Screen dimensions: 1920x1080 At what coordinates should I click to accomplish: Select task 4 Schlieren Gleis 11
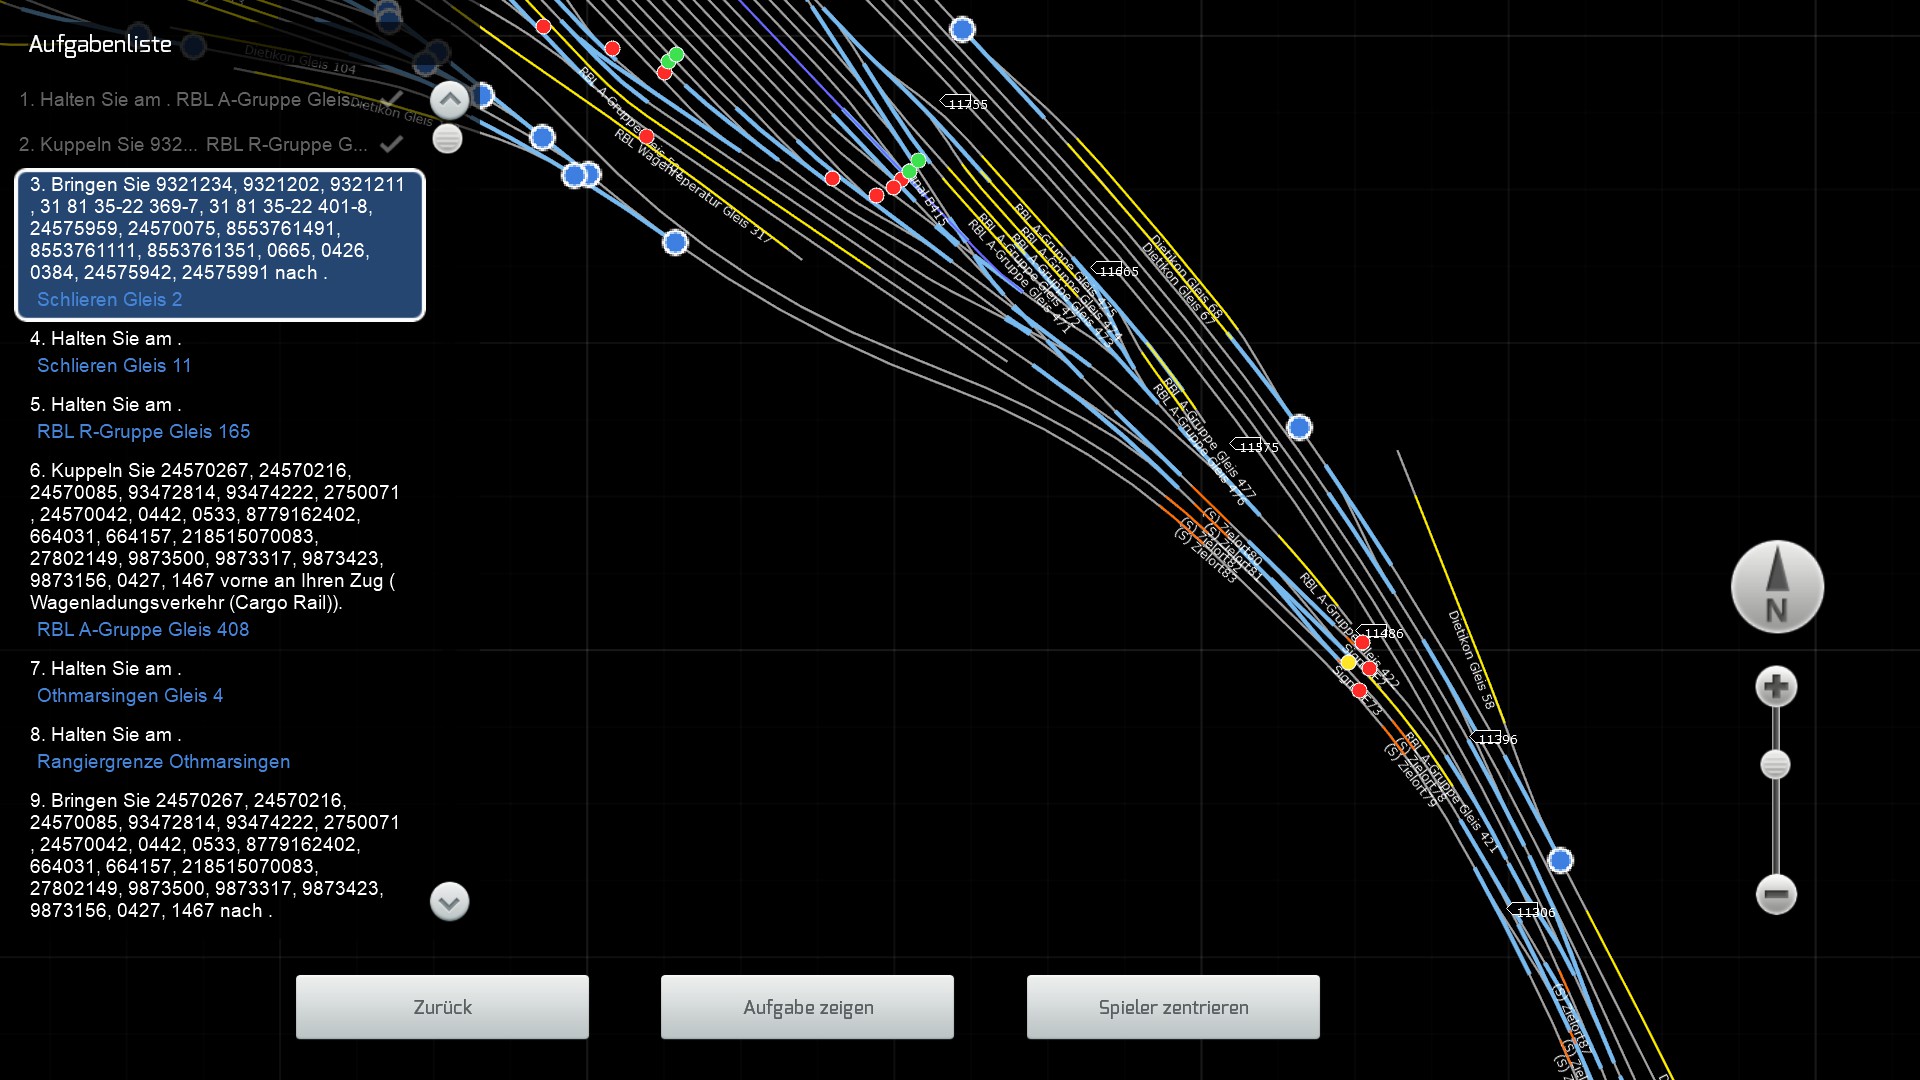[x=114, y=366]
